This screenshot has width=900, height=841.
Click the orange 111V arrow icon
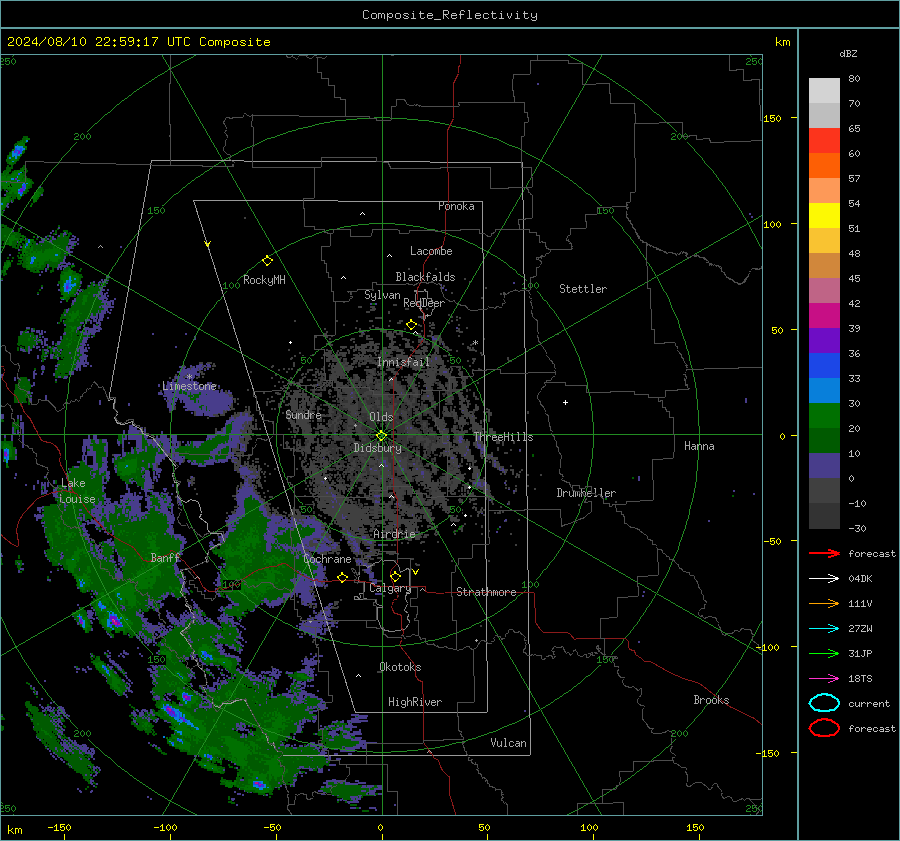(x=824, y=603)
